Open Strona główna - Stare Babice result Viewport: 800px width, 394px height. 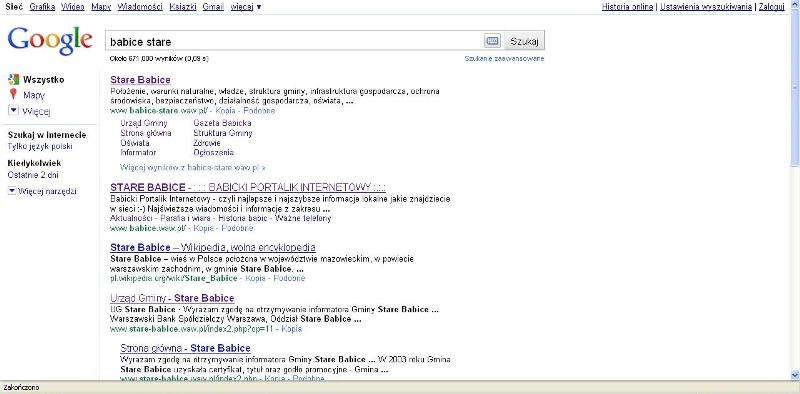[x=186, y=348]
